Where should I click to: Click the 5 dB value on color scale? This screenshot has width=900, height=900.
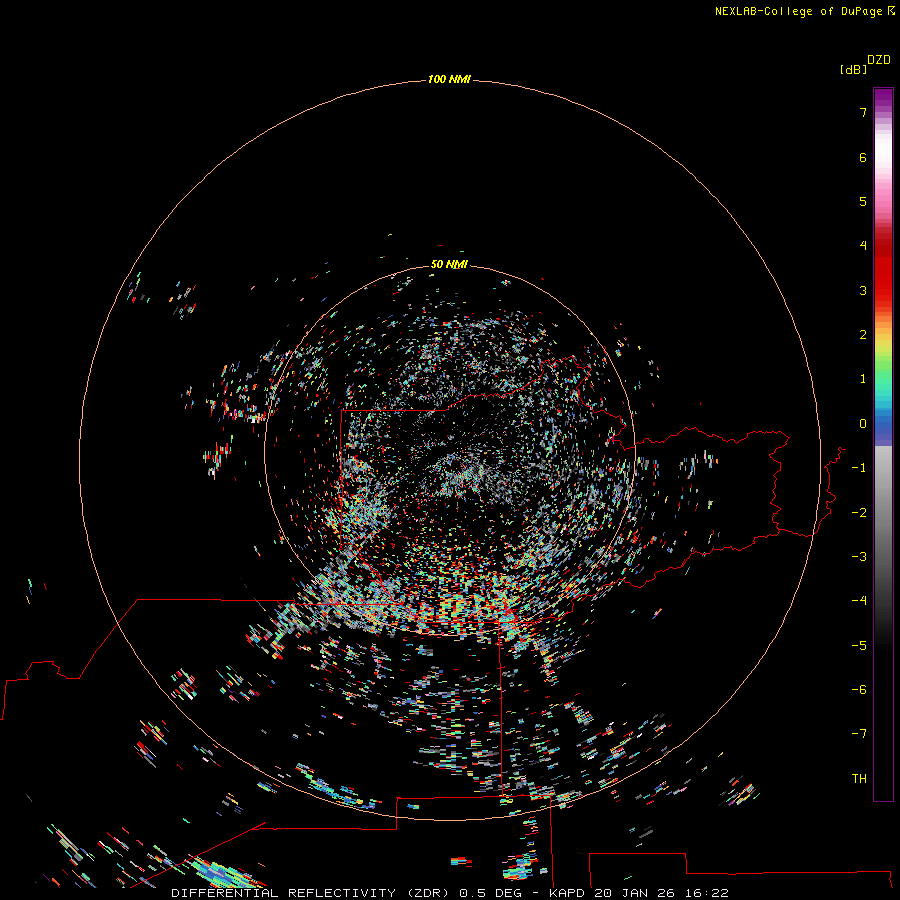click(863, 201)
